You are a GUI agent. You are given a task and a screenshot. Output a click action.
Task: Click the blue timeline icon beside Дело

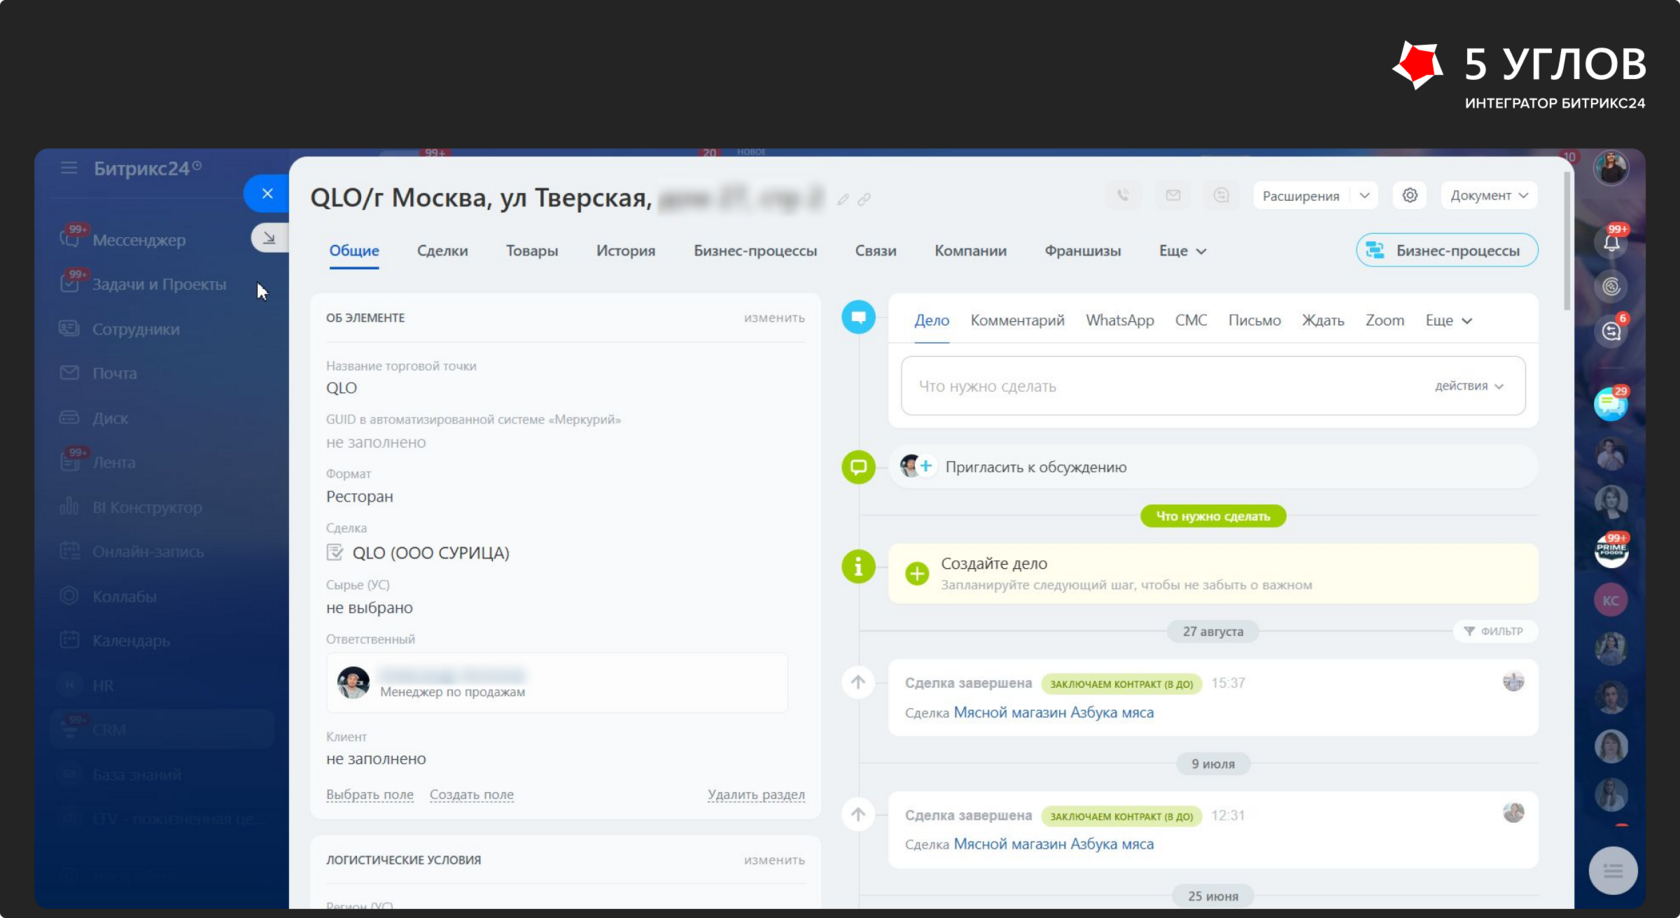tap(858, 317)
